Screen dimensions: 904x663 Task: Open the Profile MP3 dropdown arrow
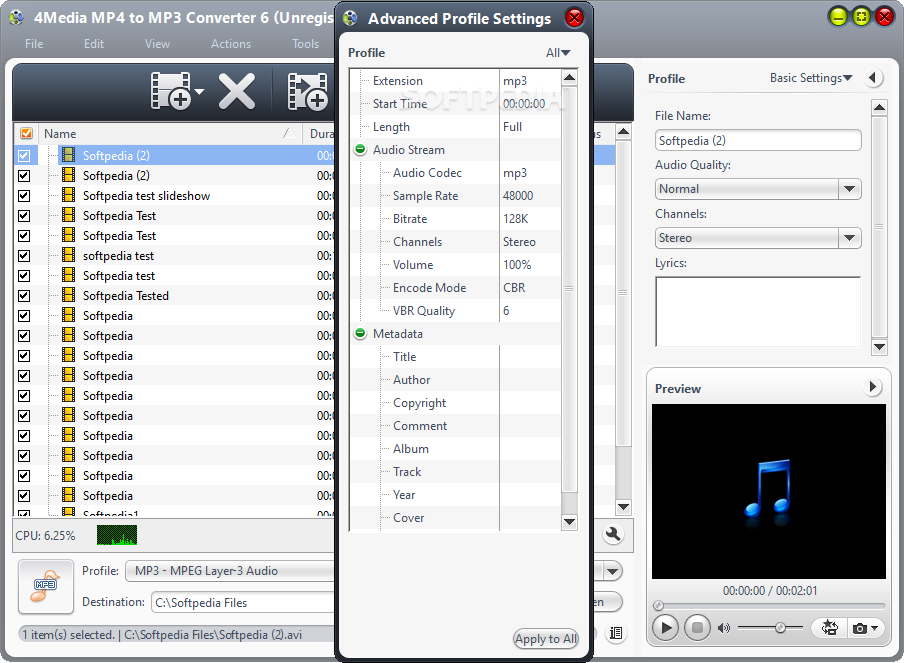612,571
